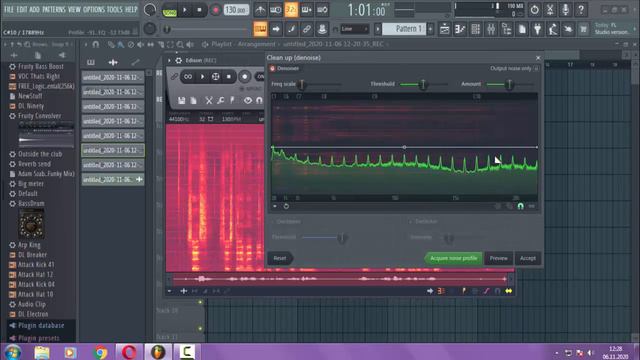Click the yellow double-arrow icon in Edison footer
The image size is (640, 360).
[x=509, y=291]
